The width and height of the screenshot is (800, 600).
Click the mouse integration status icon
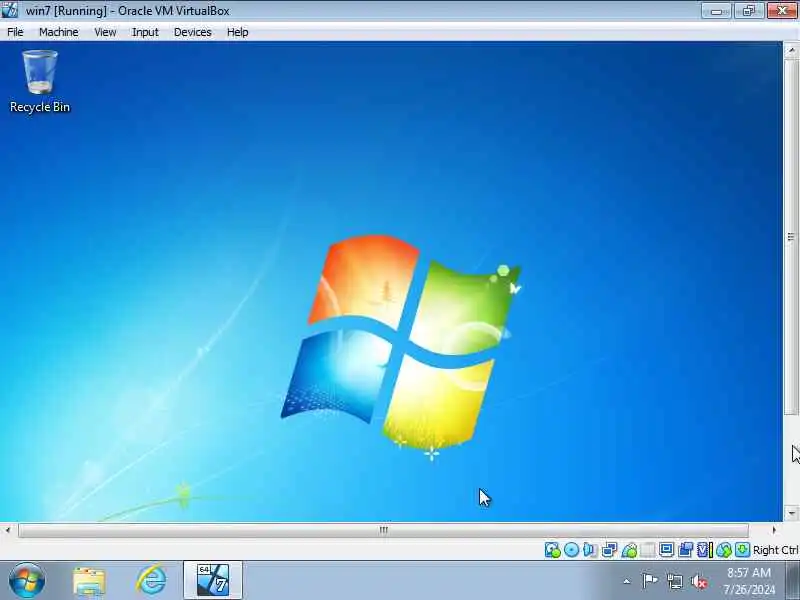coord(723,550)
